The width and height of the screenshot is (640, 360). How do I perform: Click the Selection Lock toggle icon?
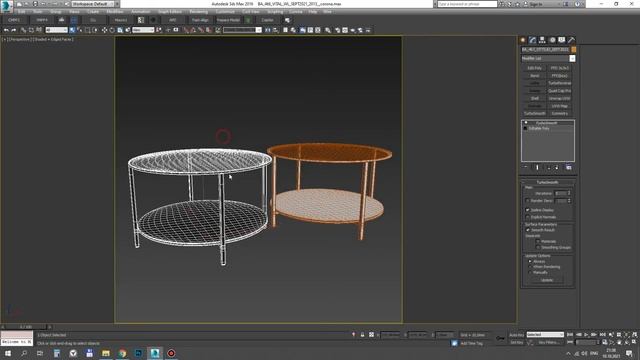pos(362,335)
